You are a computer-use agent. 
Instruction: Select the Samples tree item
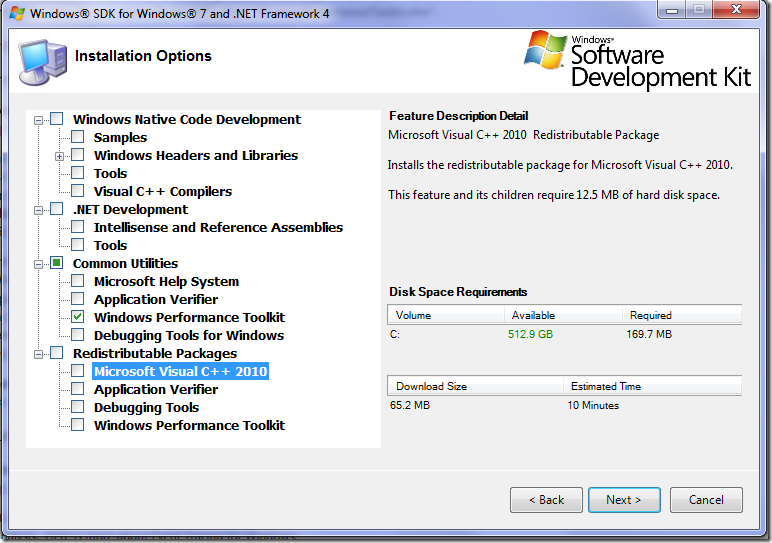120,137
